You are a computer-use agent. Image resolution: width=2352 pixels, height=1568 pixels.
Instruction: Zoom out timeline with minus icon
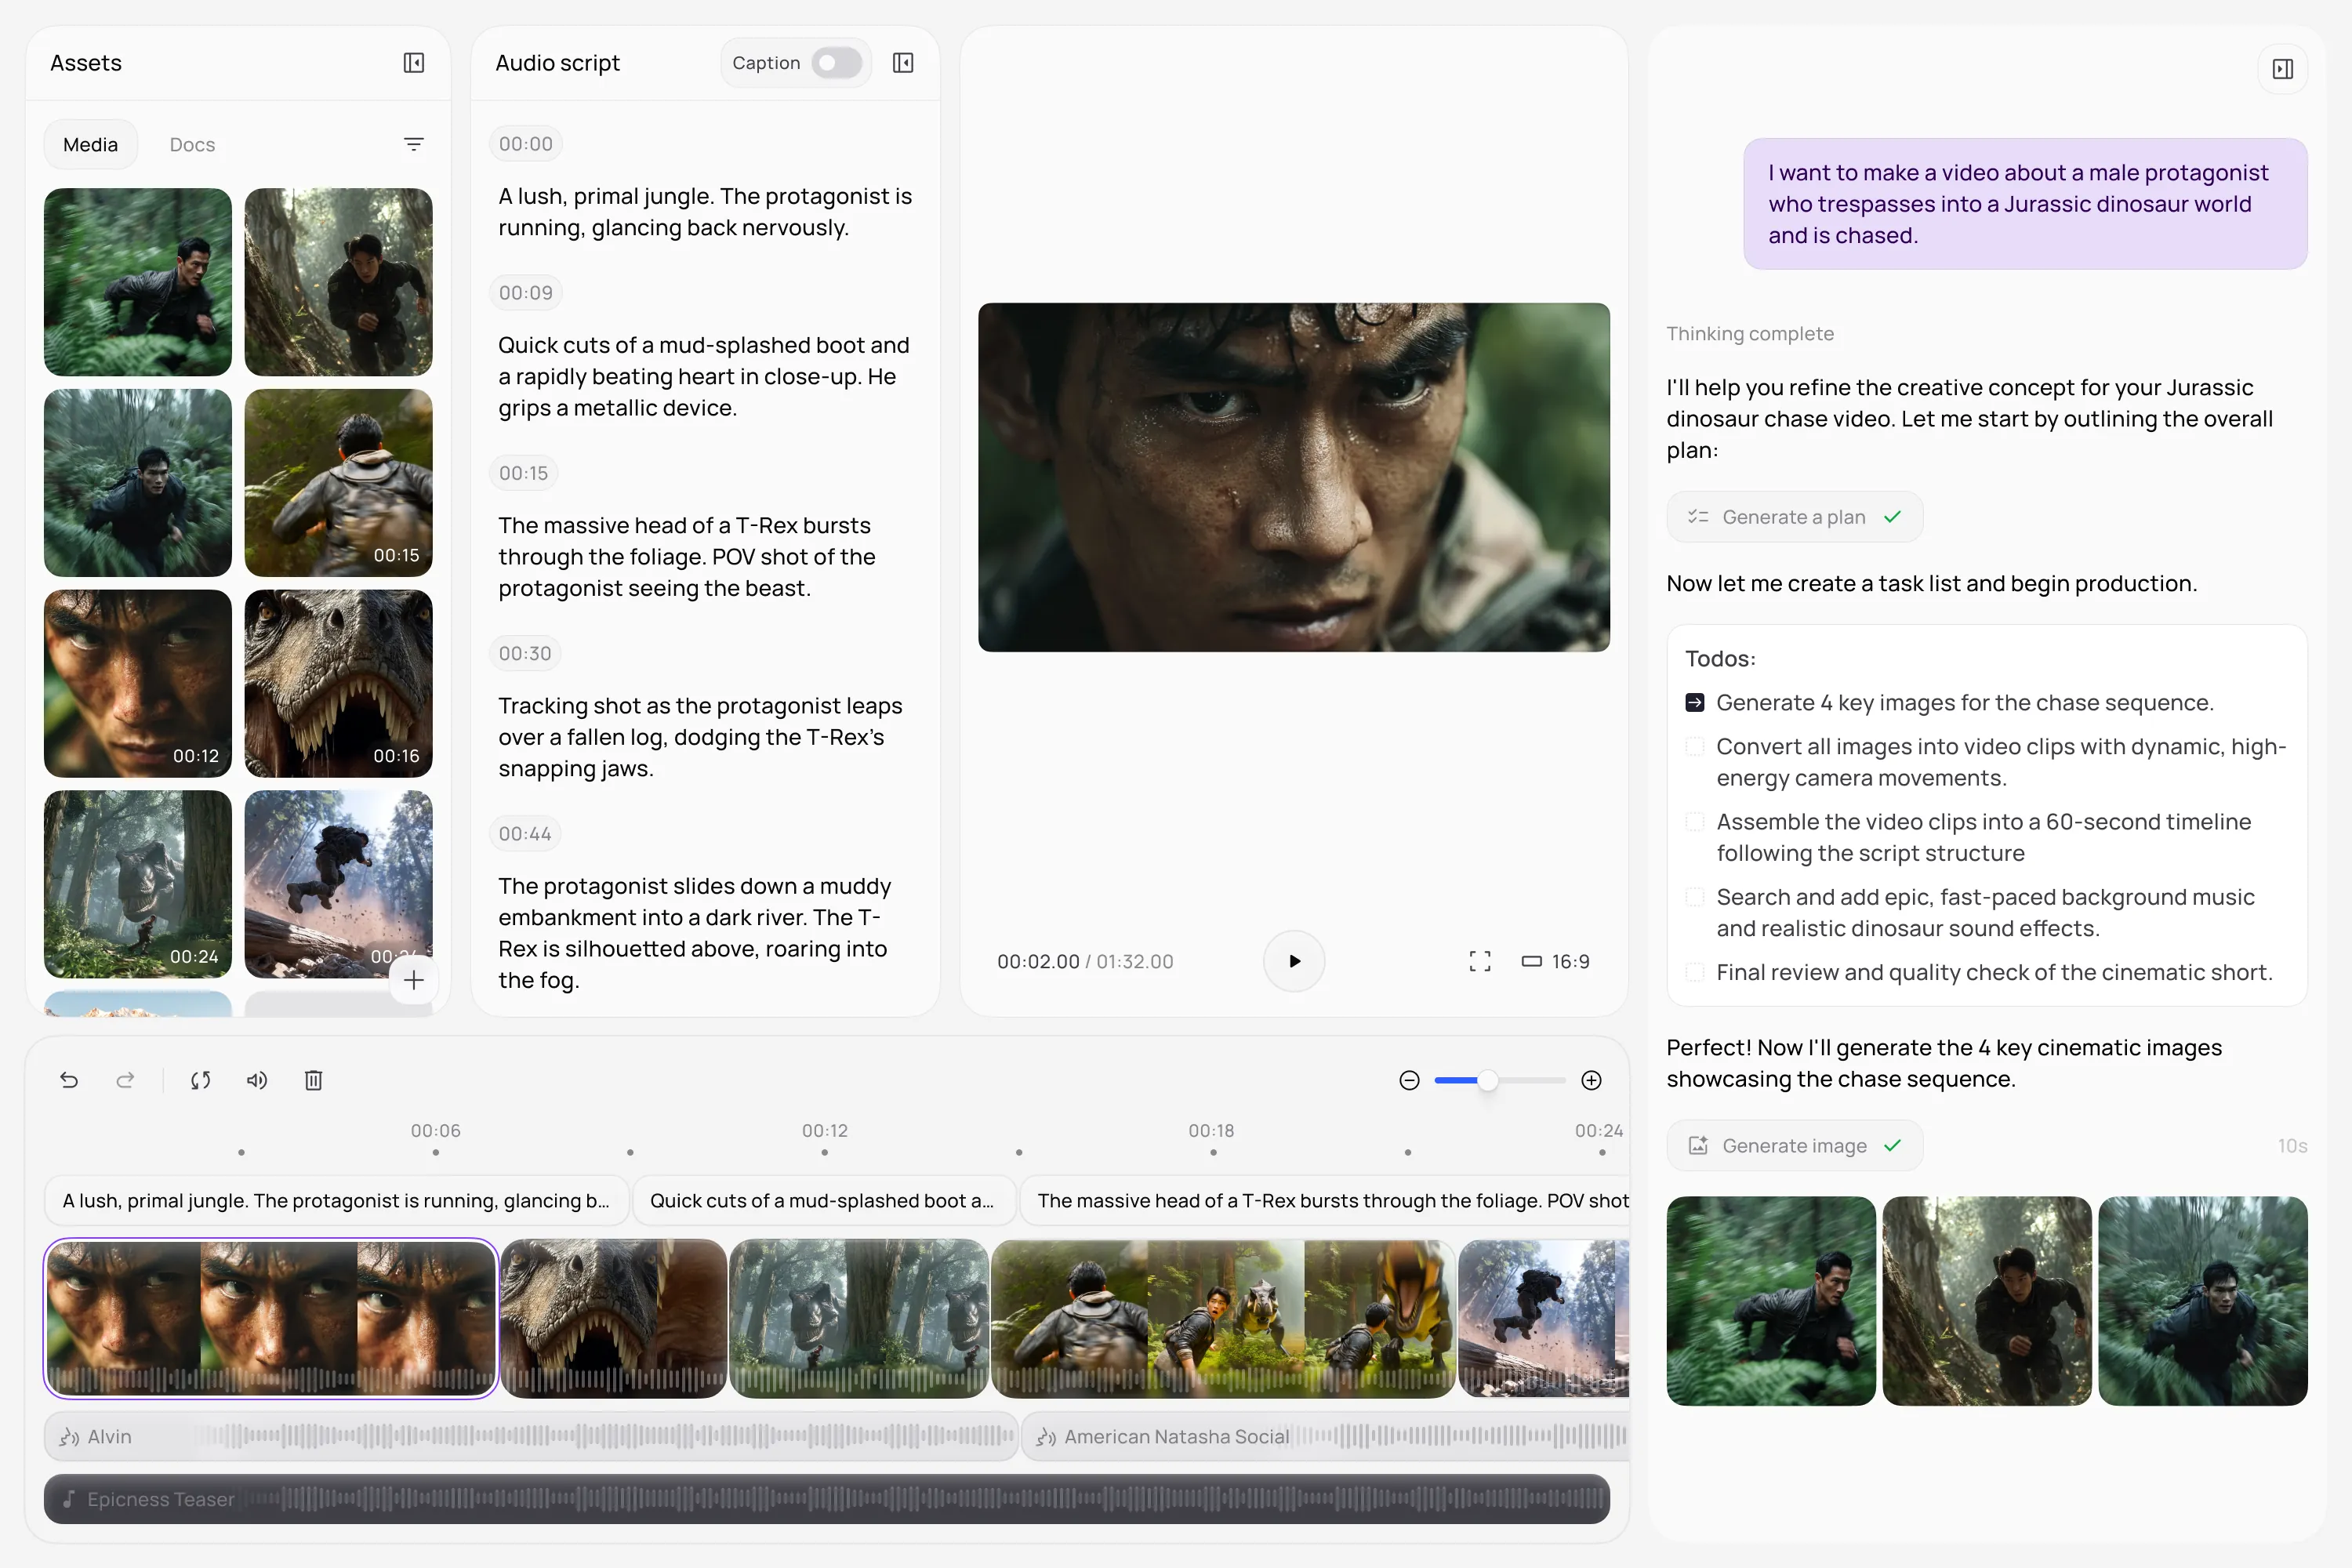point(1409,1080)
